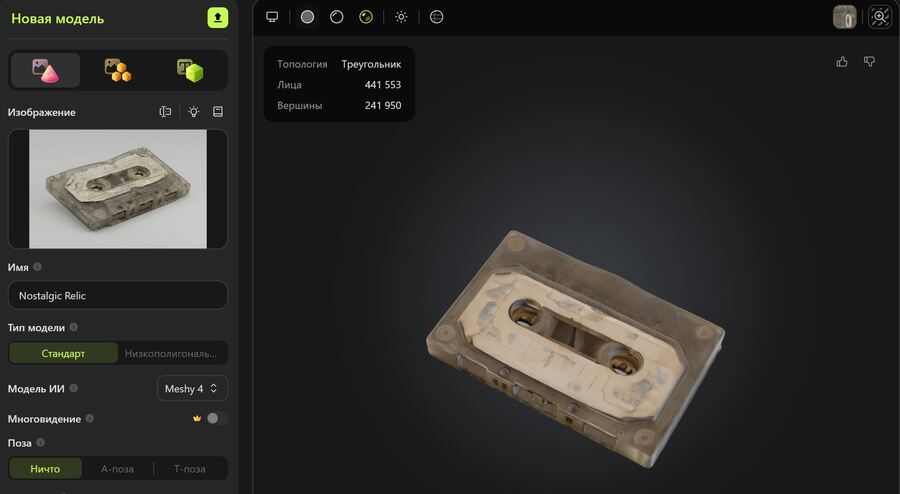The image size is (900, 494).
Task: Click the Многовидение info icon
Action: click(x=90, y=418)
